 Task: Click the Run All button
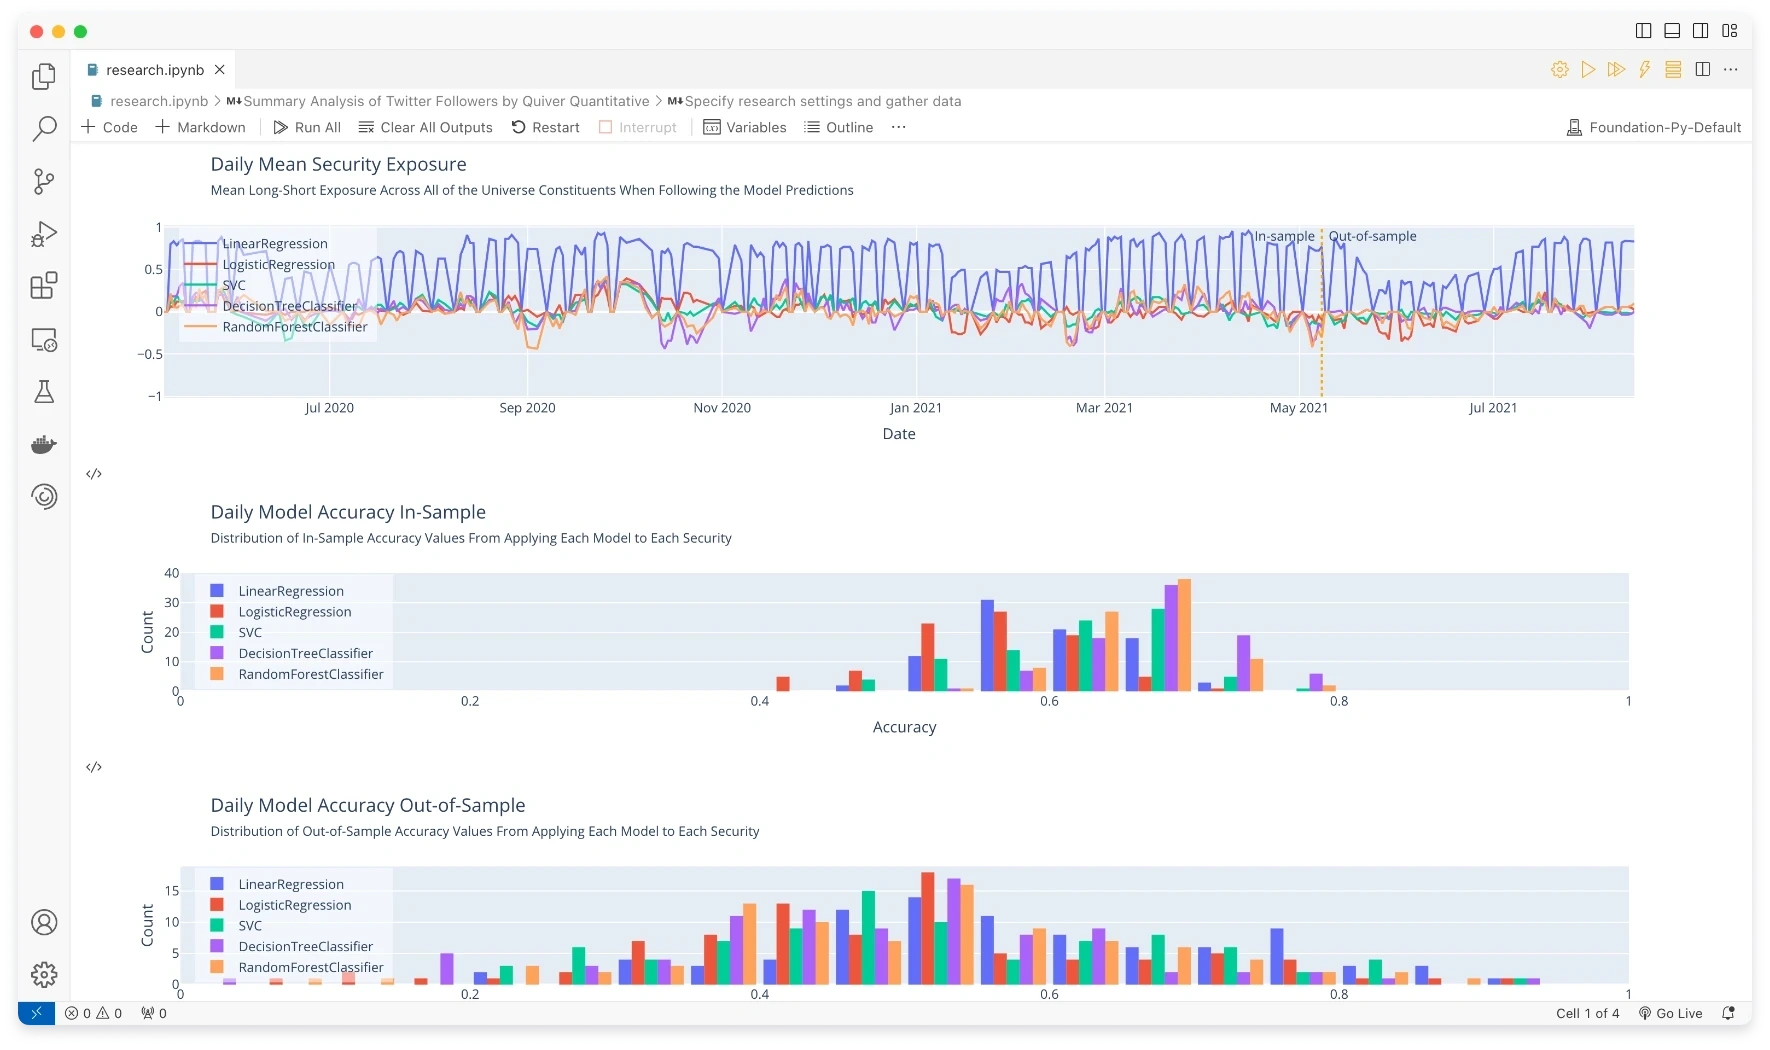pos(307,127)
